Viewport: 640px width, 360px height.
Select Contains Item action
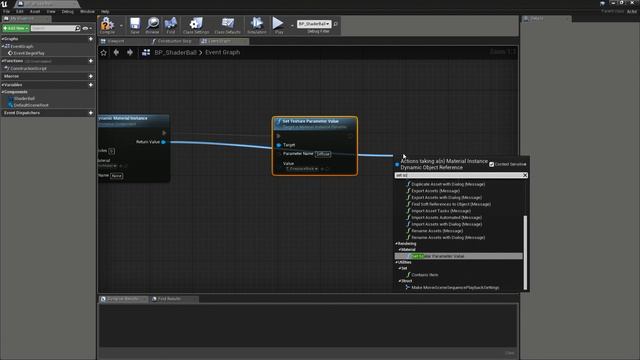pos(424,275)
